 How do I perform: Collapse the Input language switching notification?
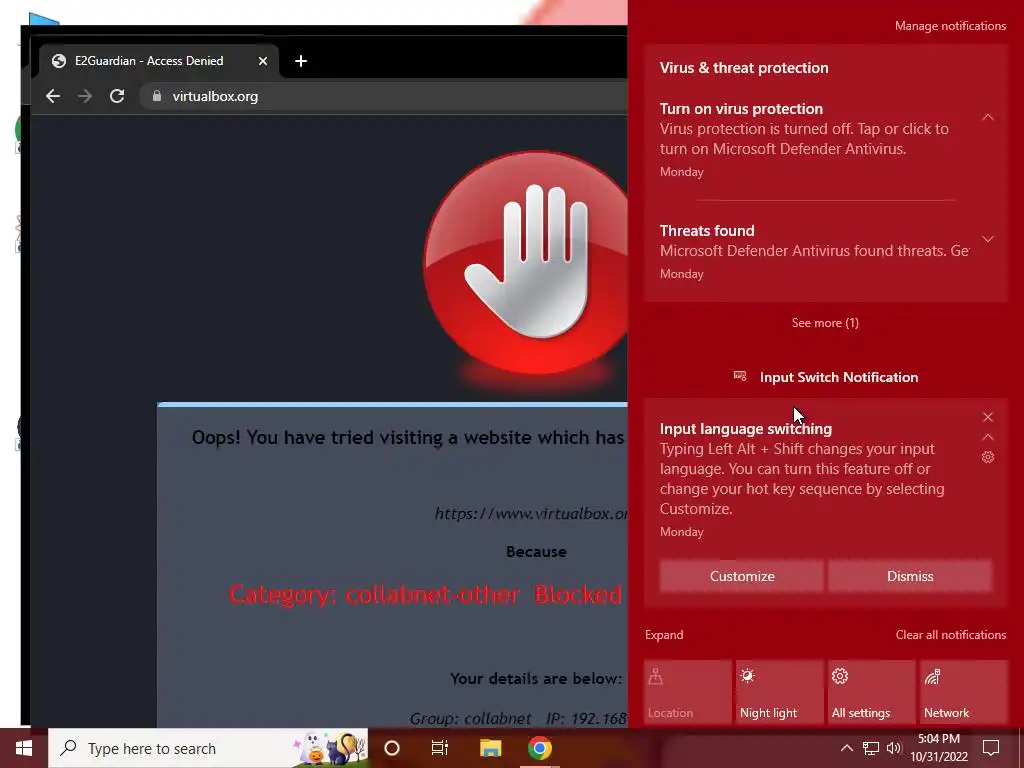click(x=988, y=437)
